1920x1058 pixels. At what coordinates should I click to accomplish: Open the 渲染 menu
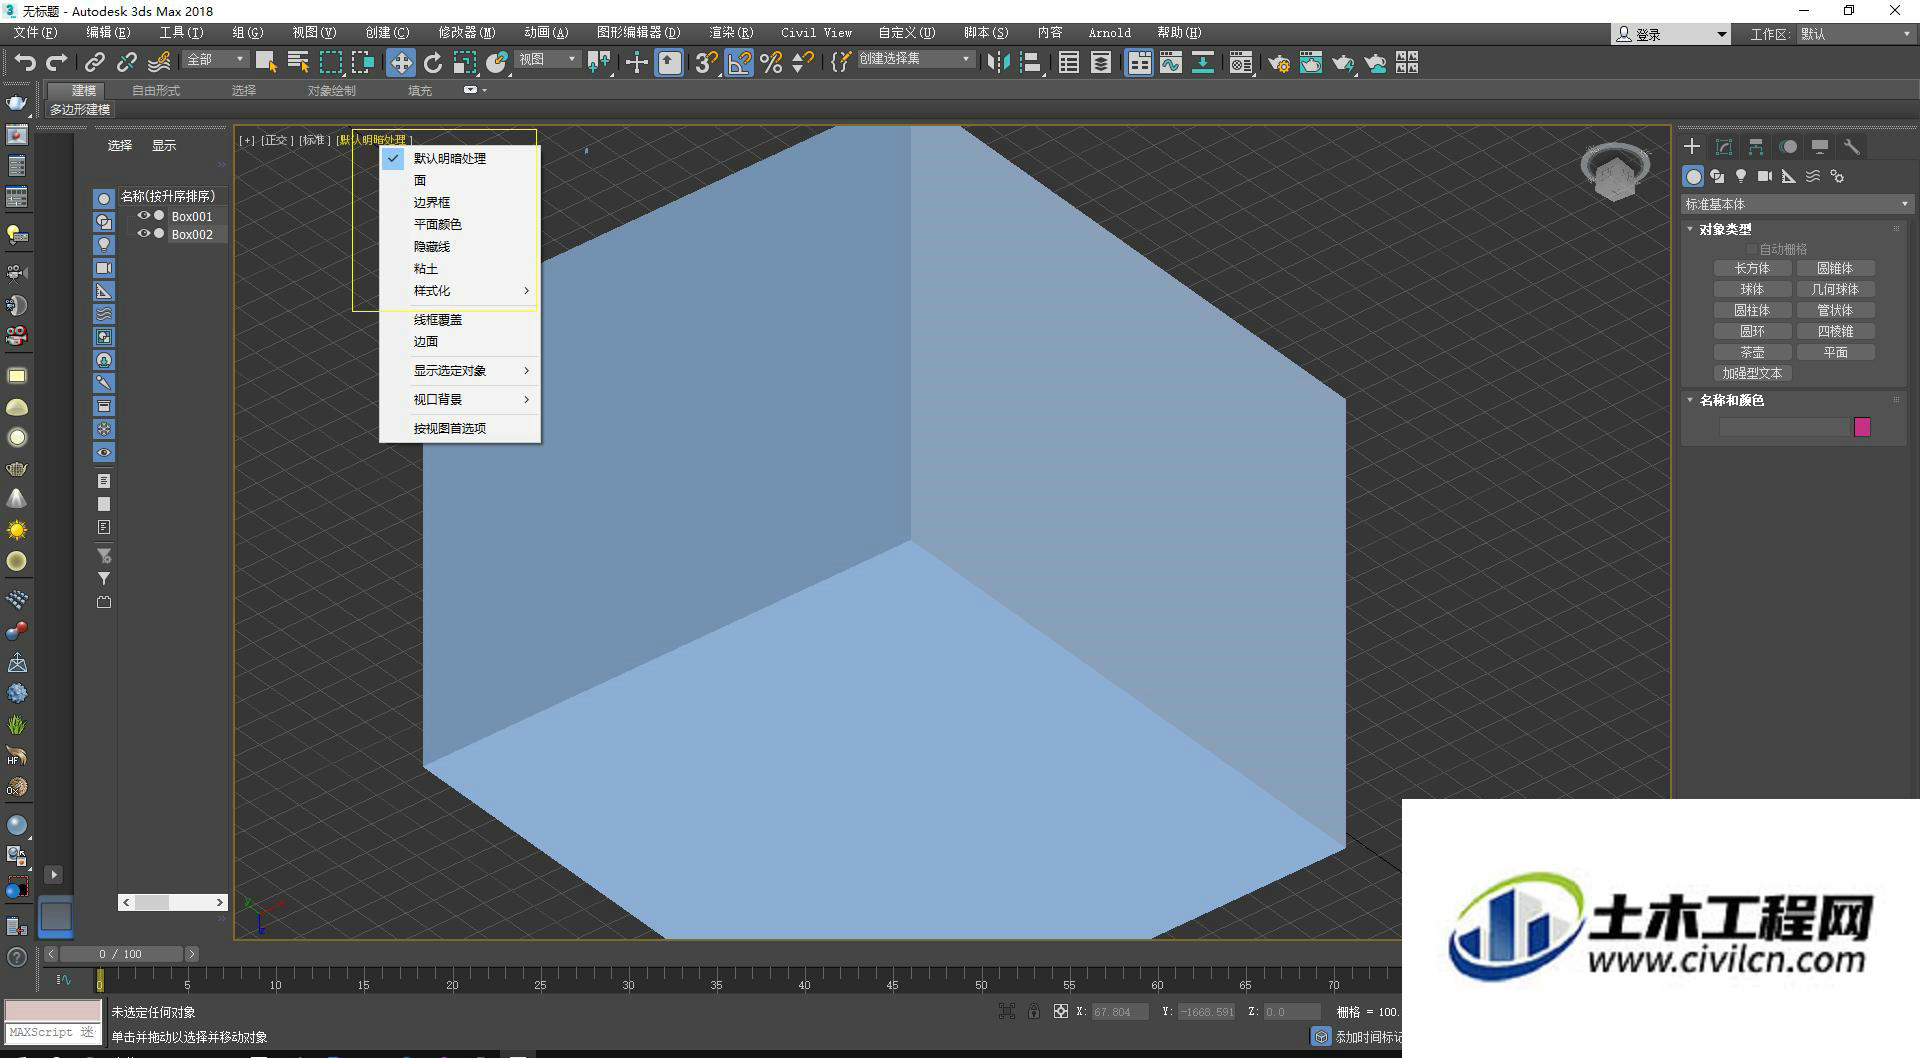[x=731, y=33]
